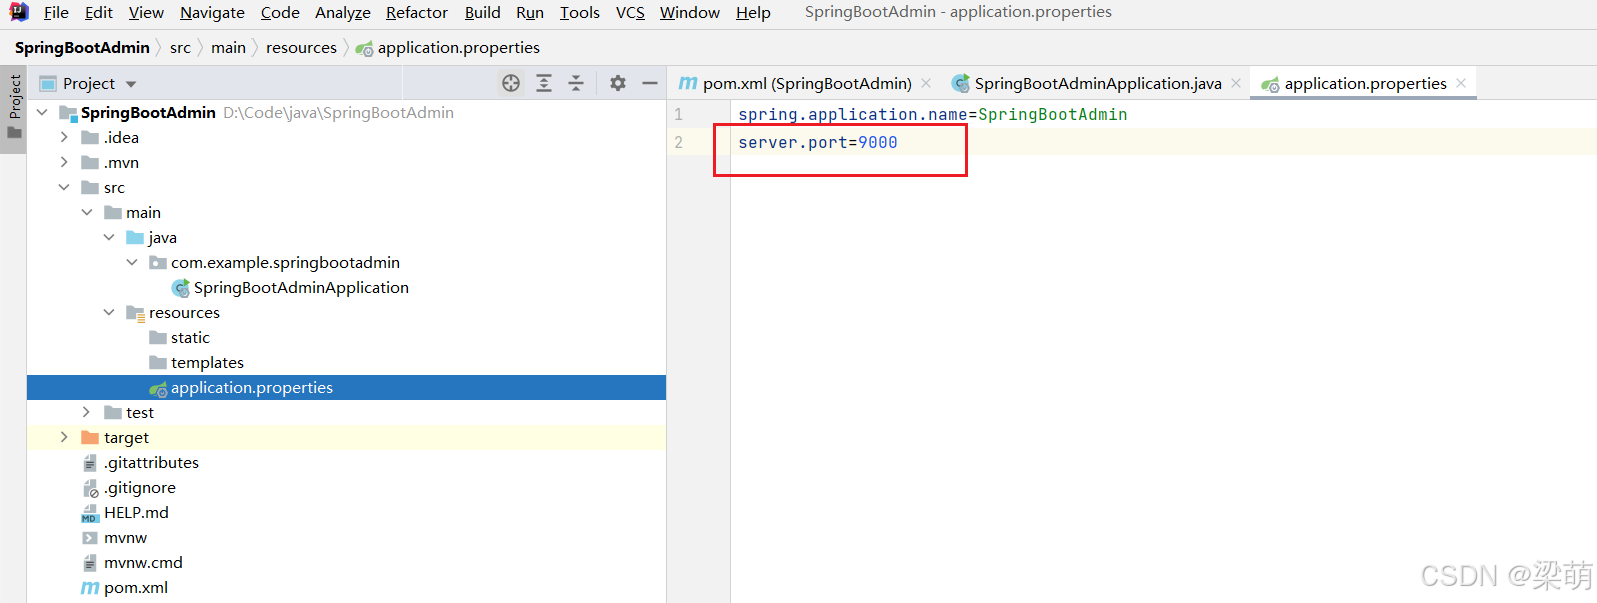Expand the .mvn folder
Image resolution: width=1597 pixels, height=603 pixels.
(x=64, y=162)
